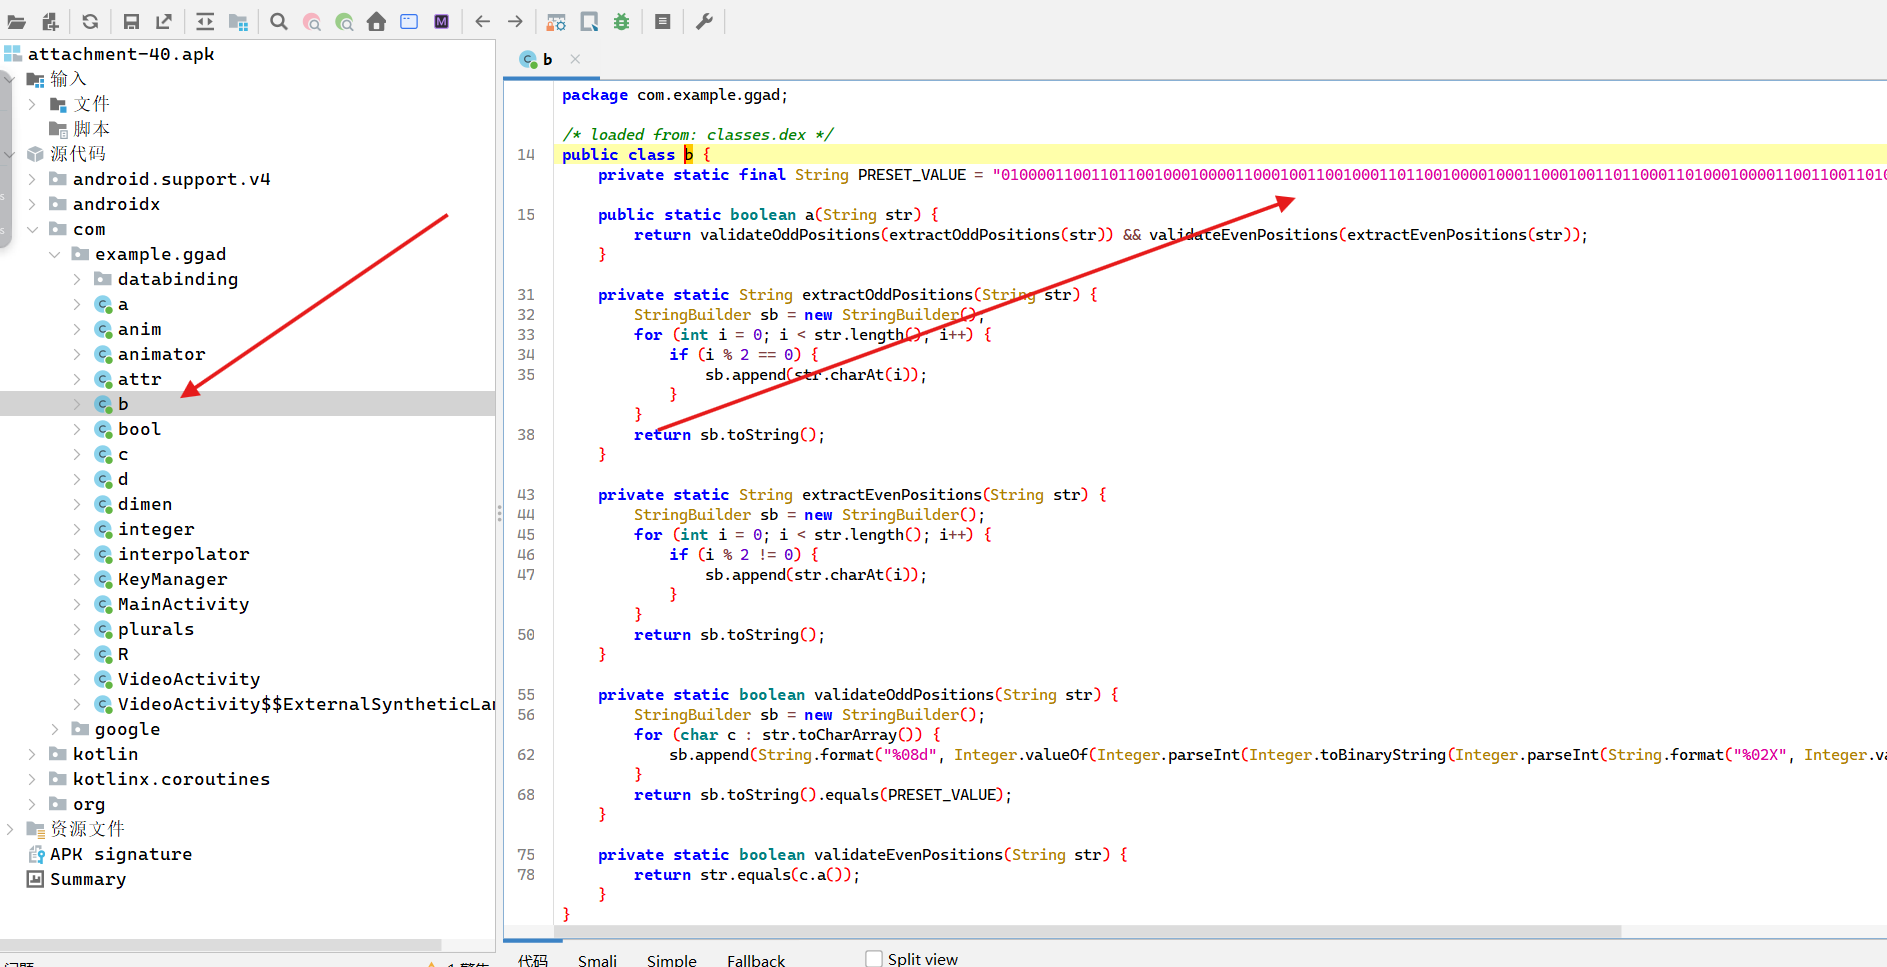Image resolution: width=1887 pixels, height=967 pixels.
Task: Expand the kotlin package
Action: pyautogui.click(x=32, y=754)
